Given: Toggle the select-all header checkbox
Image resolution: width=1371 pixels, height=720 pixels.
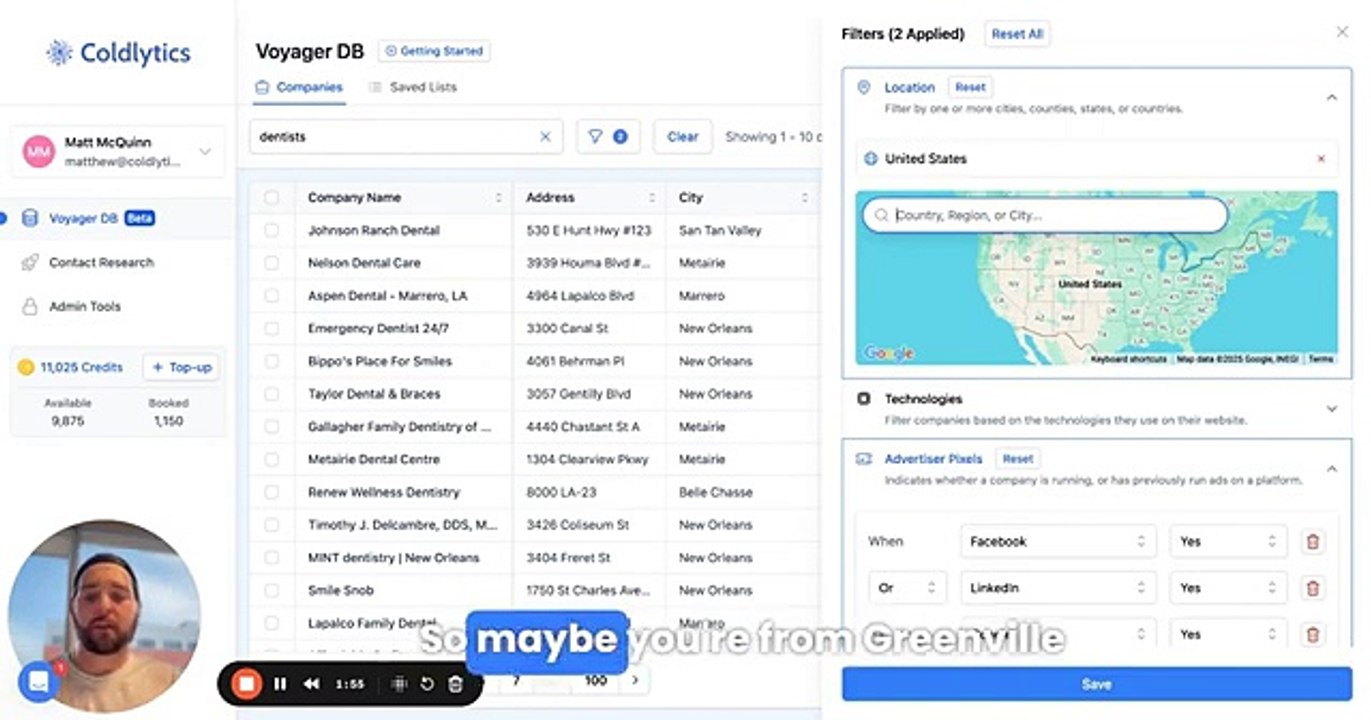Looking at the screenshot, I should click(272, 198).
